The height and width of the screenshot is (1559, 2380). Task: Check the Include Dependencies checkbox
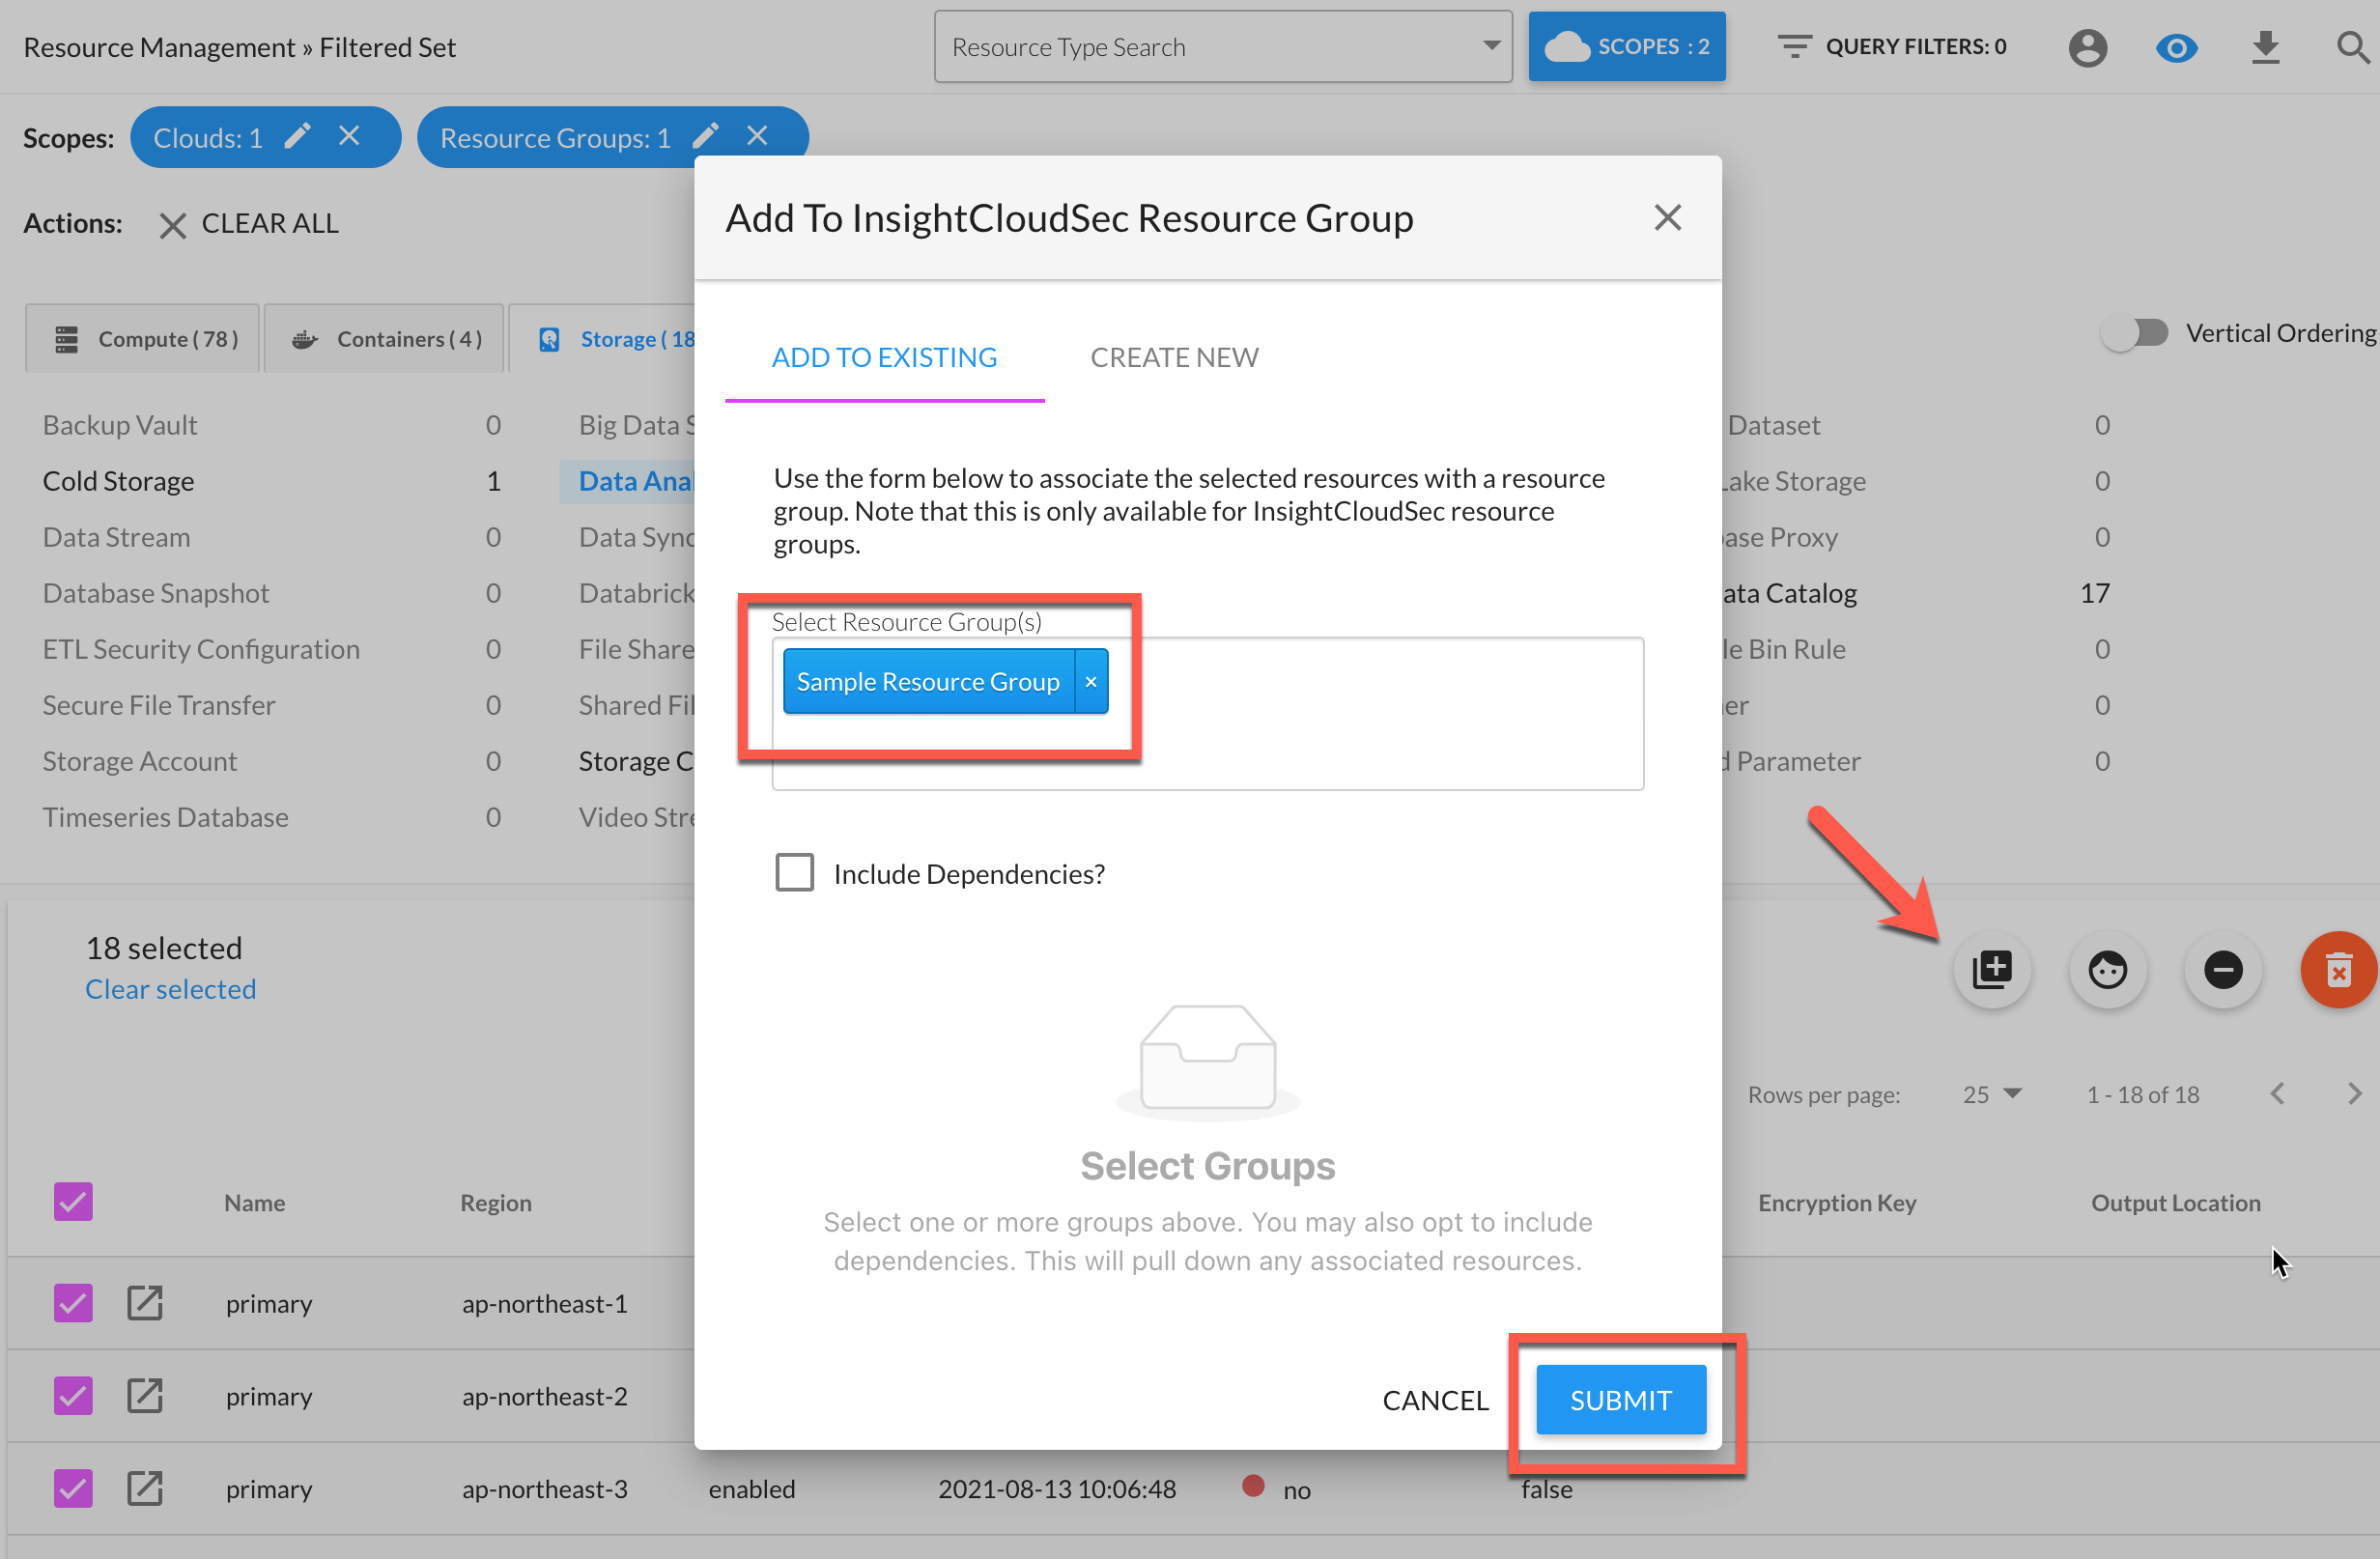click(x=795, y=873)
